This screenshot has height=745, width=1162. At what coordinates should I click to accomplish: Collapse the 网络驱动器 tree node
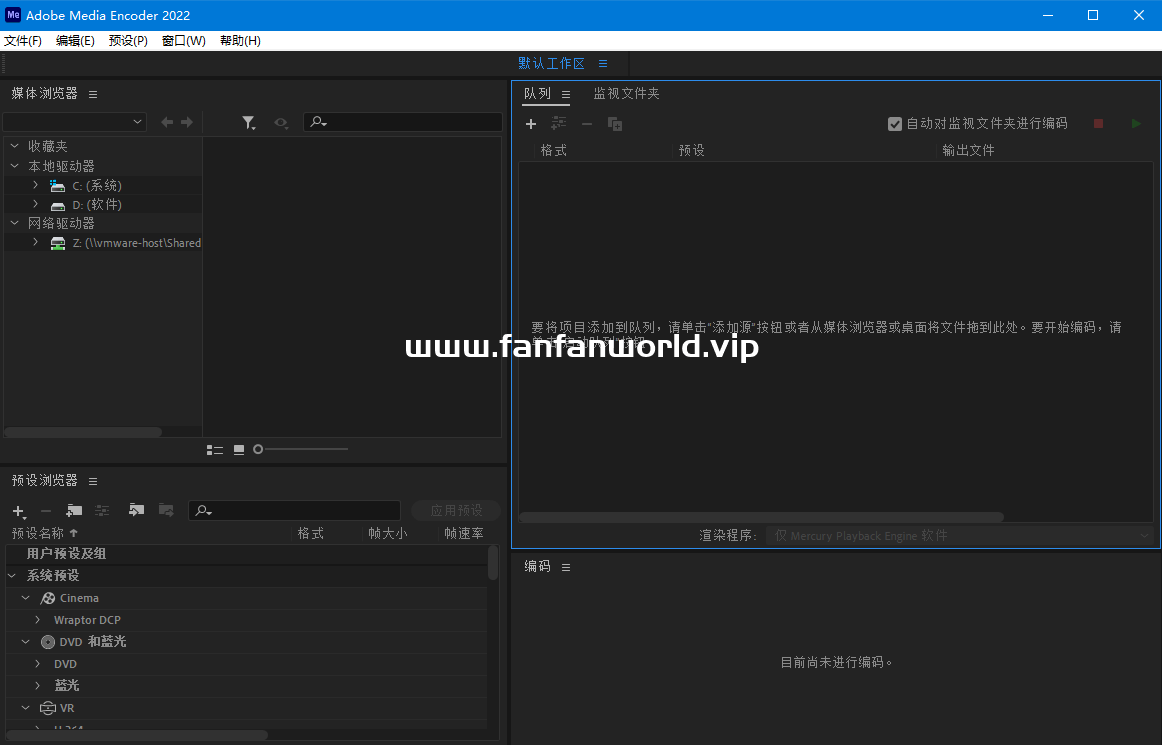(x=15, y=223)
